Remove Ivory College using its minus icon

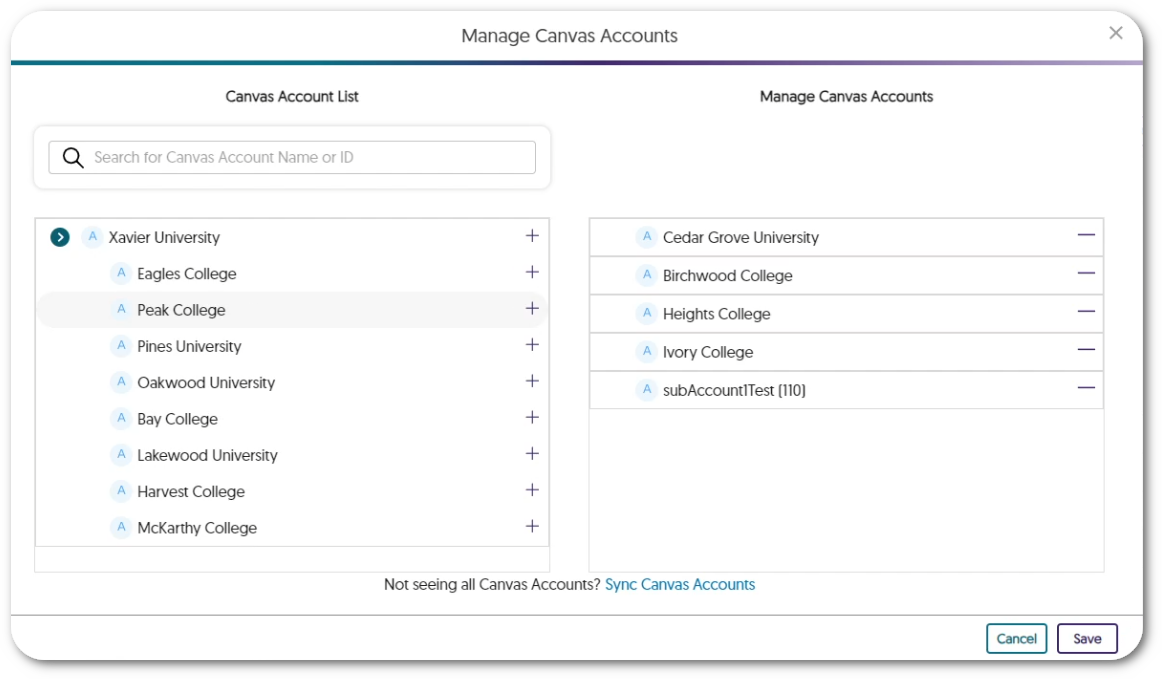(x=1085, y=351)
